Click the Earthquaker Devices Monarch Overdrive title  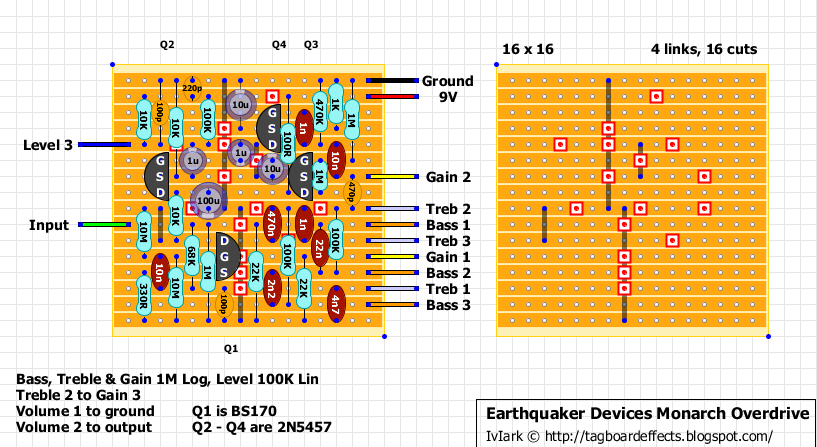click(x=648, y=414)
